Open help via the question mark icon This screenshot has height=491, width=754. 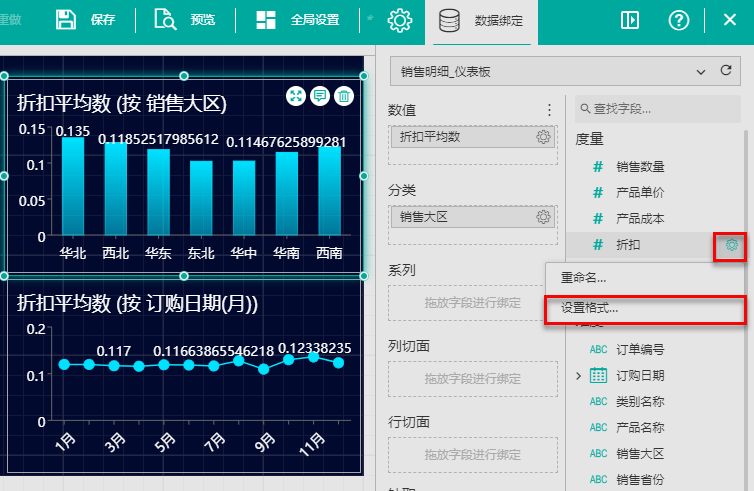pyautogui.click(x=679, y=20)
